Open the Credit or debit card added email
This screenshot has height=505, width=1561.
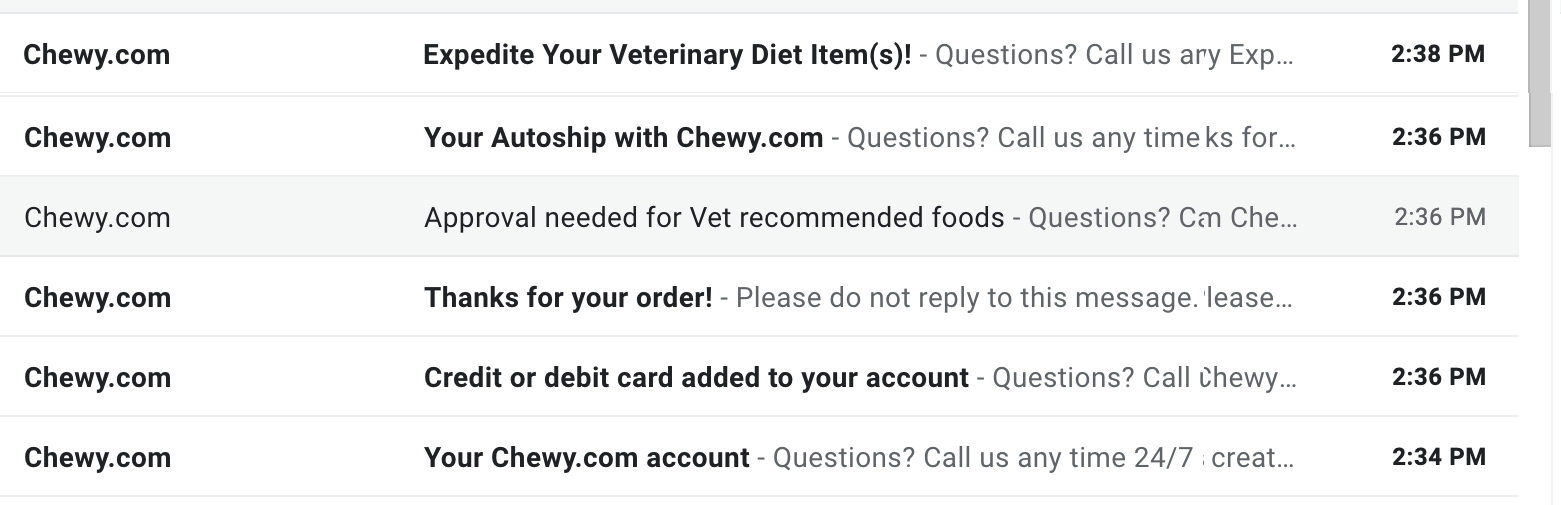(696, 377)
